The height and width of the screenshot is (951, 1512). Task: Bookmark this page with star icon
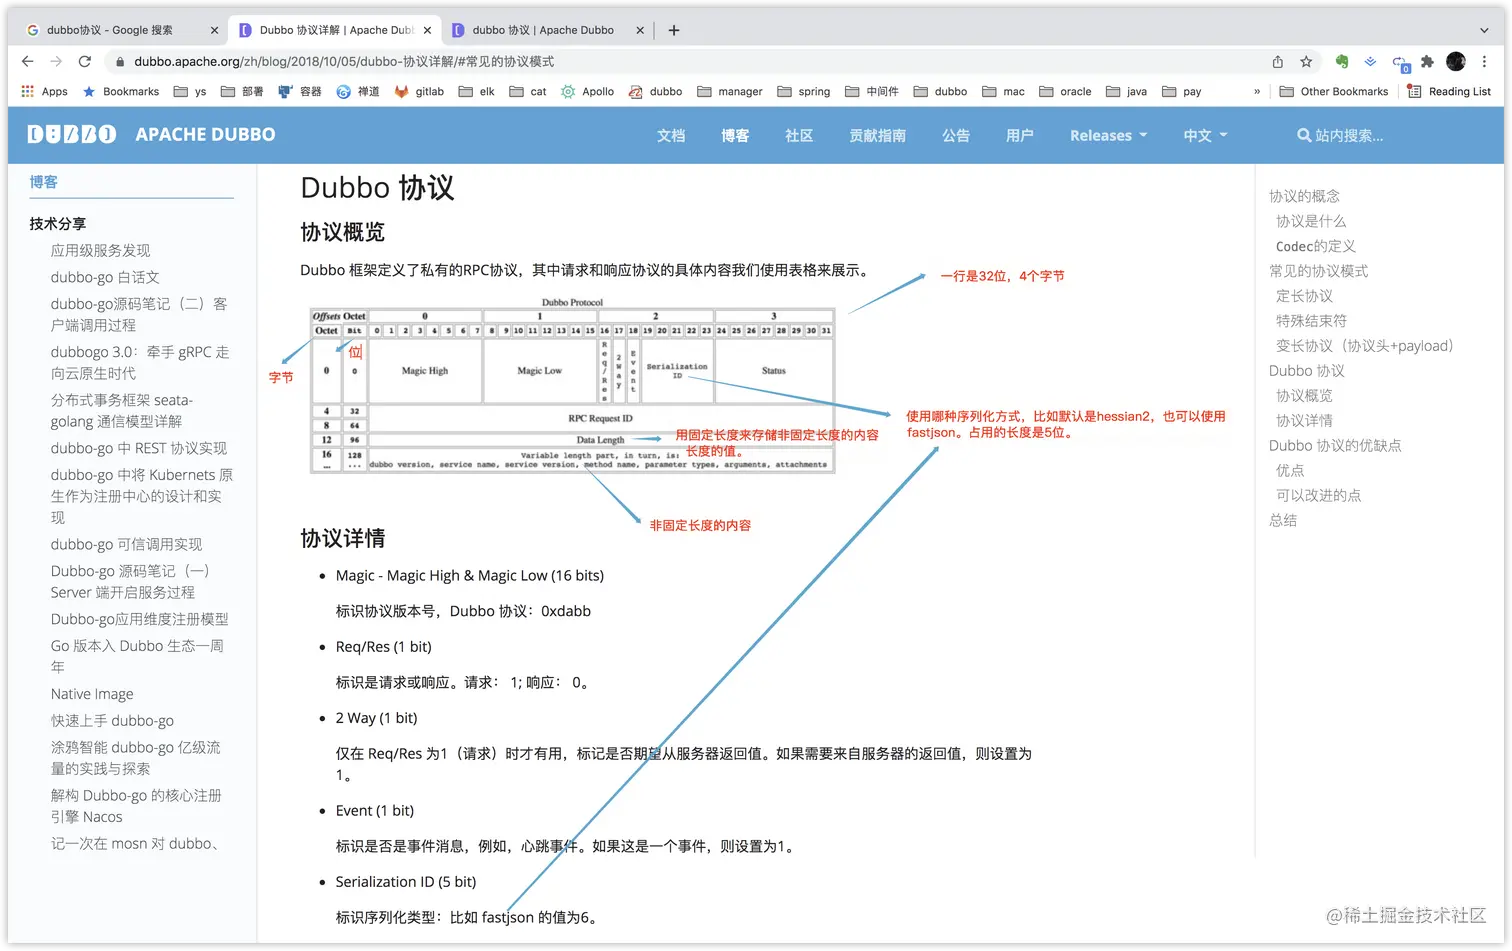click(x=1306, y=62)
